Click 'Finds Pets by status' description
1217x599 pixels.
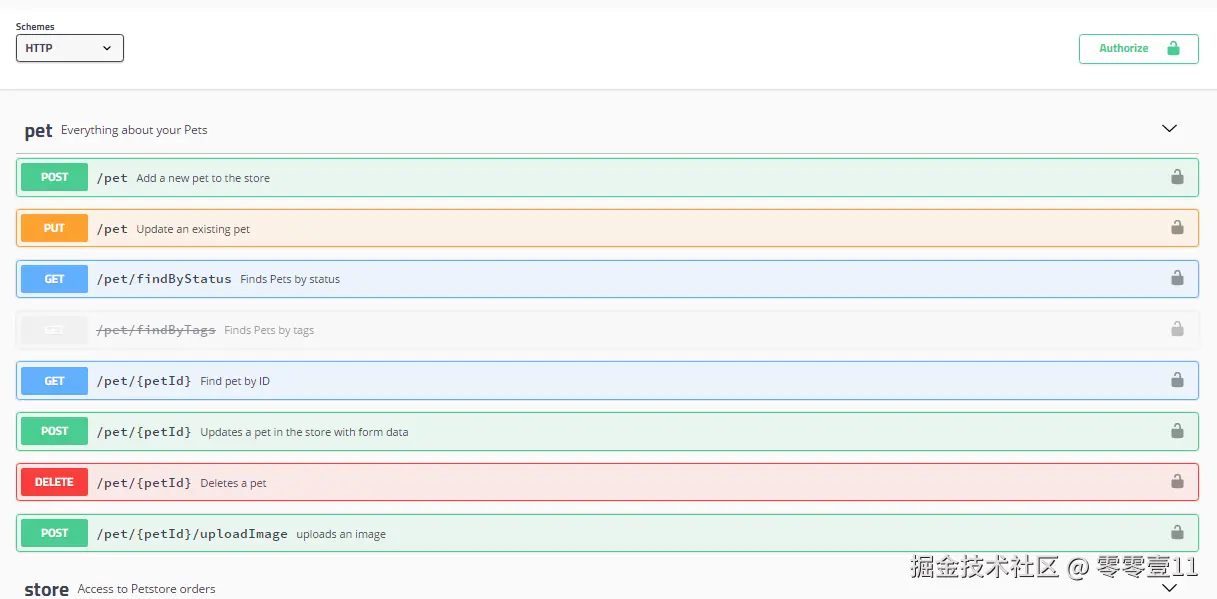(x=290, y=279)
